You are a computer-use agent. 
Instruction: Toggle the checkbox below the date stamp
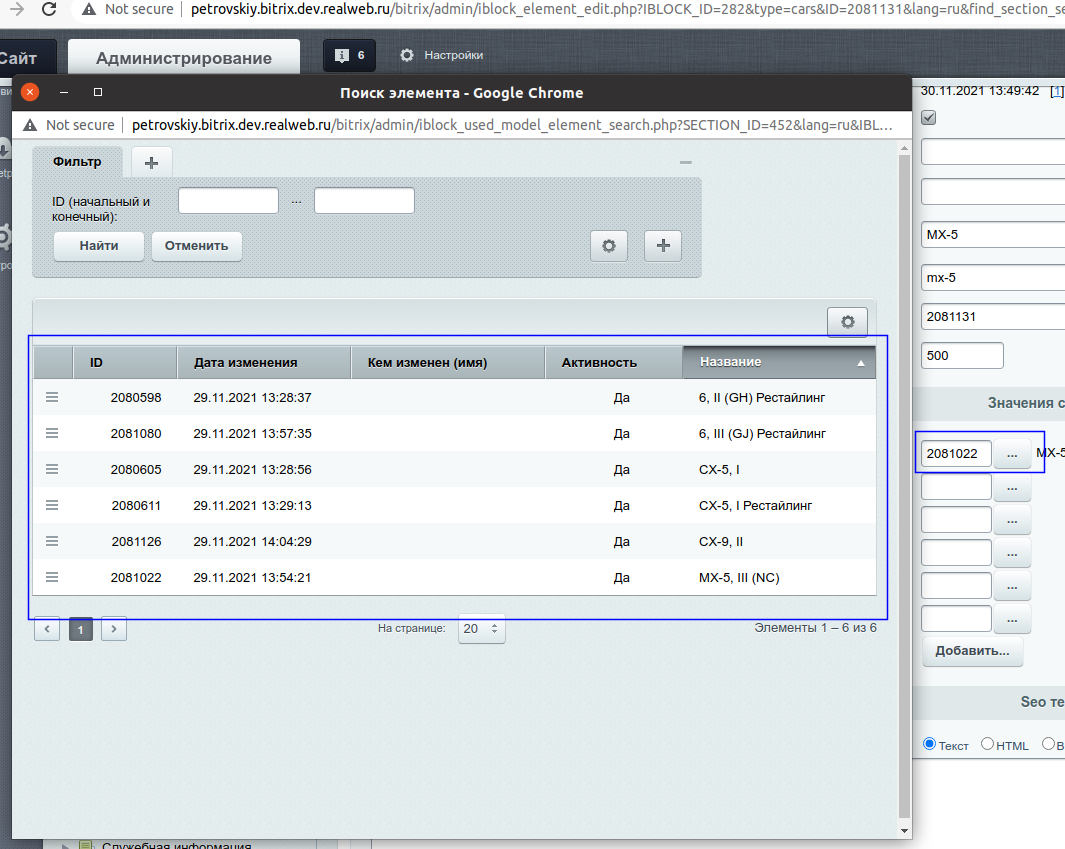click(928, 118)
